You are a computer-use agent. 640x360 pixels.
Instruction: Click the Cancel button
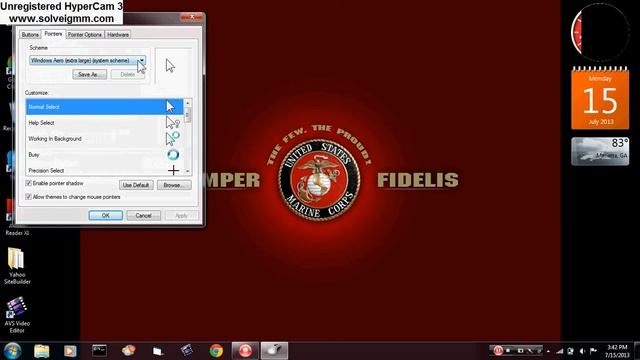click(144, 215)
